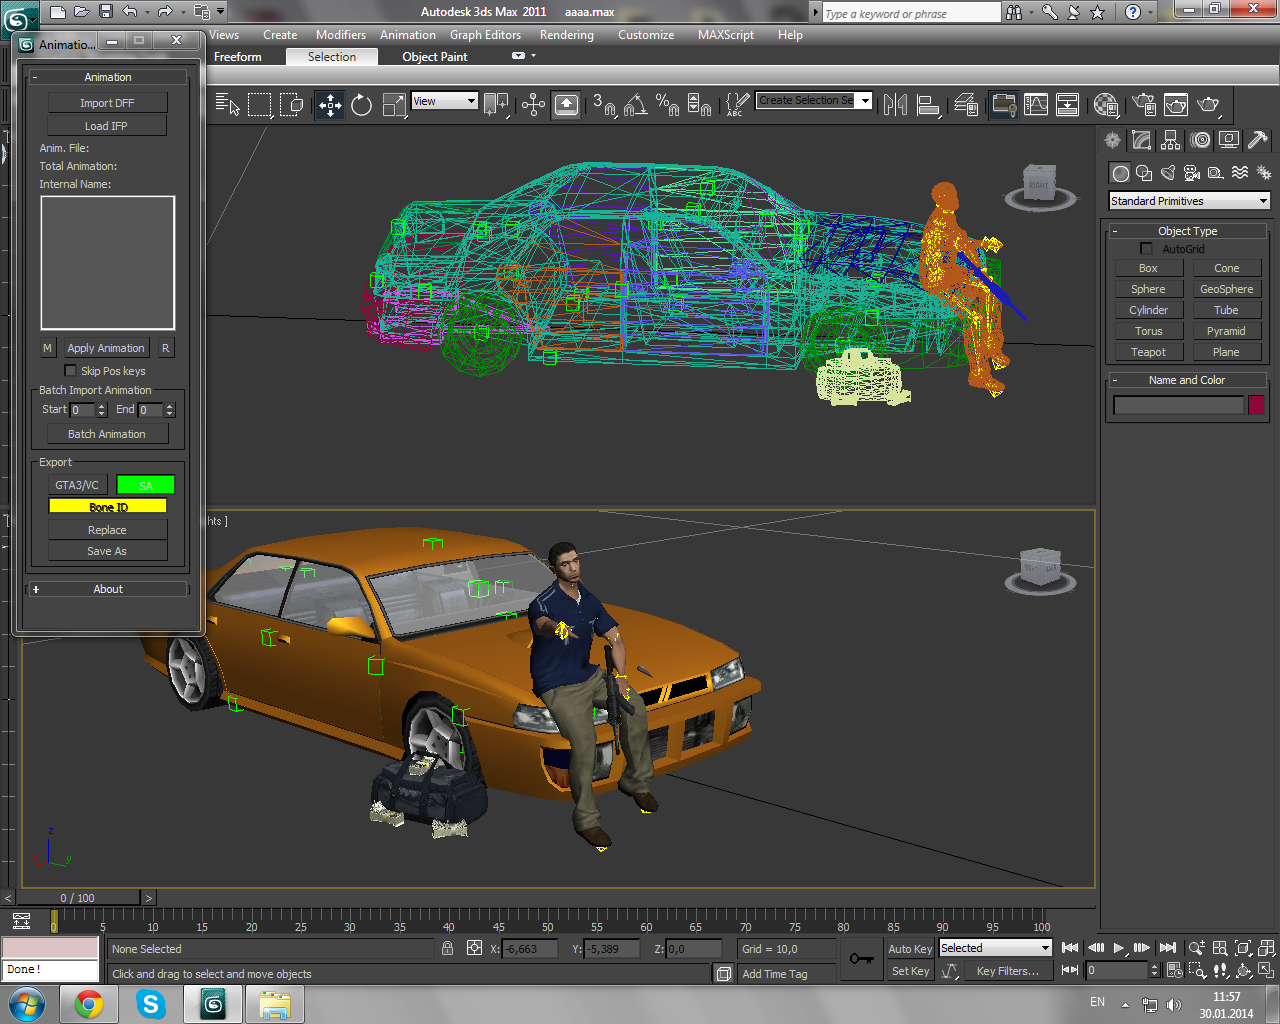Open the Material Editor icon
The height and width of the screenshot is (1024, 1280).
pyautogui.click(x=1106, y=105)
